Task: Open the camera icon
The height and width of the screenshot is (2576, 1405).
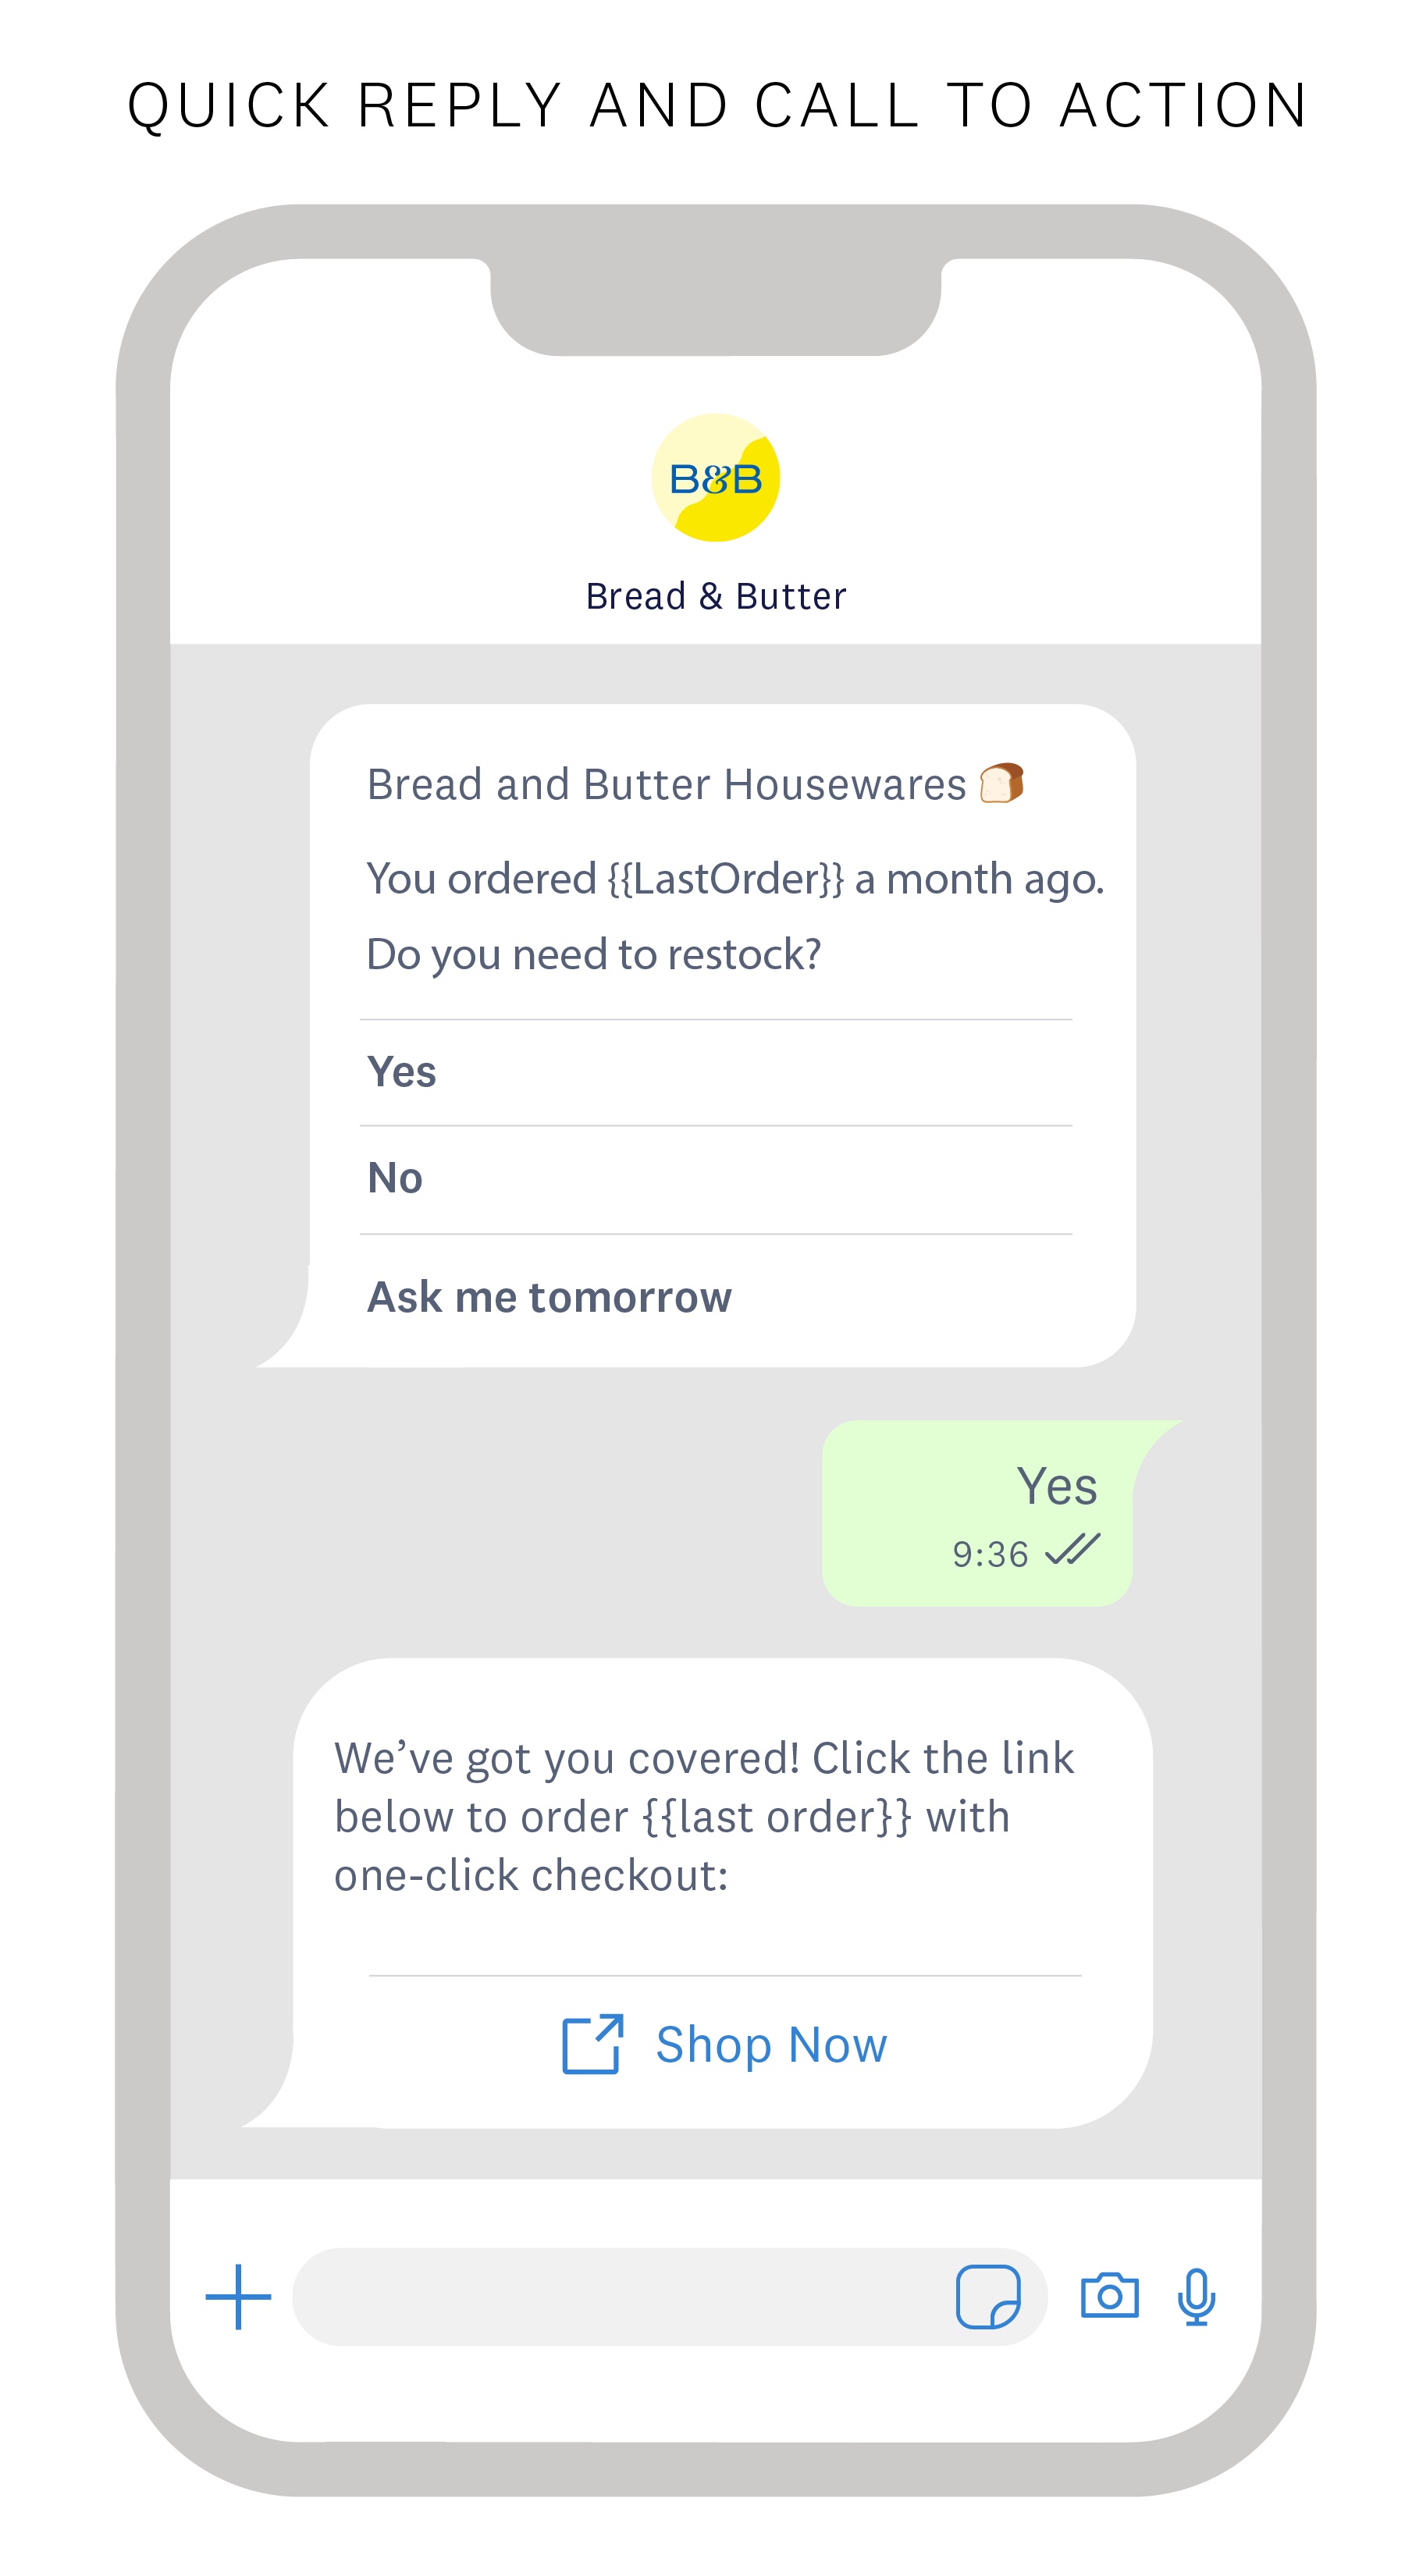Action: pyautogui.click(x=1109, y=2296)
